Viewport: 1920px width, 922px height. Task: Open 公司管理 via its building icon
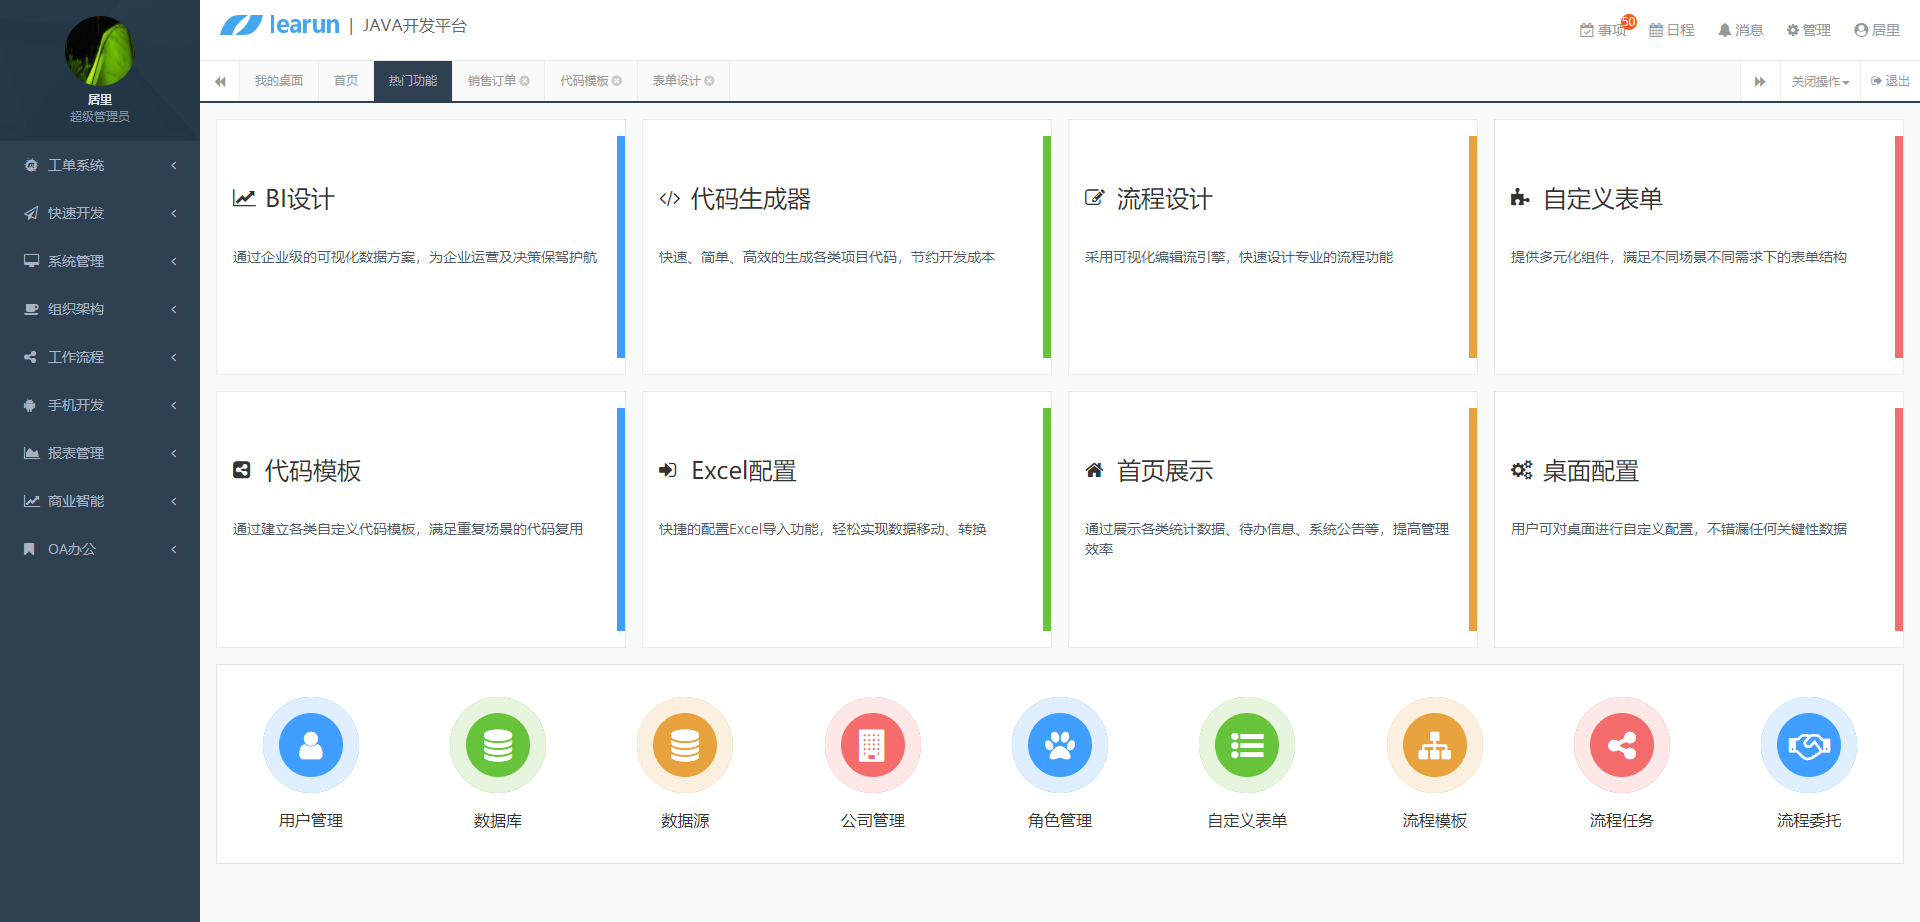click(871, 745)
